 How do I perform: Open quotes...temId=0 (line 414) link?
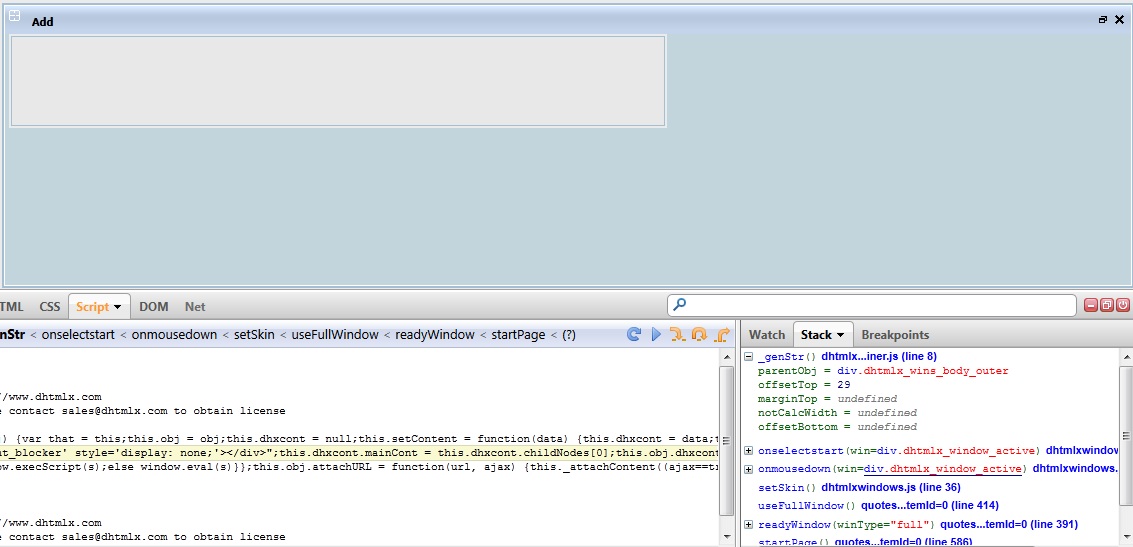930,506
